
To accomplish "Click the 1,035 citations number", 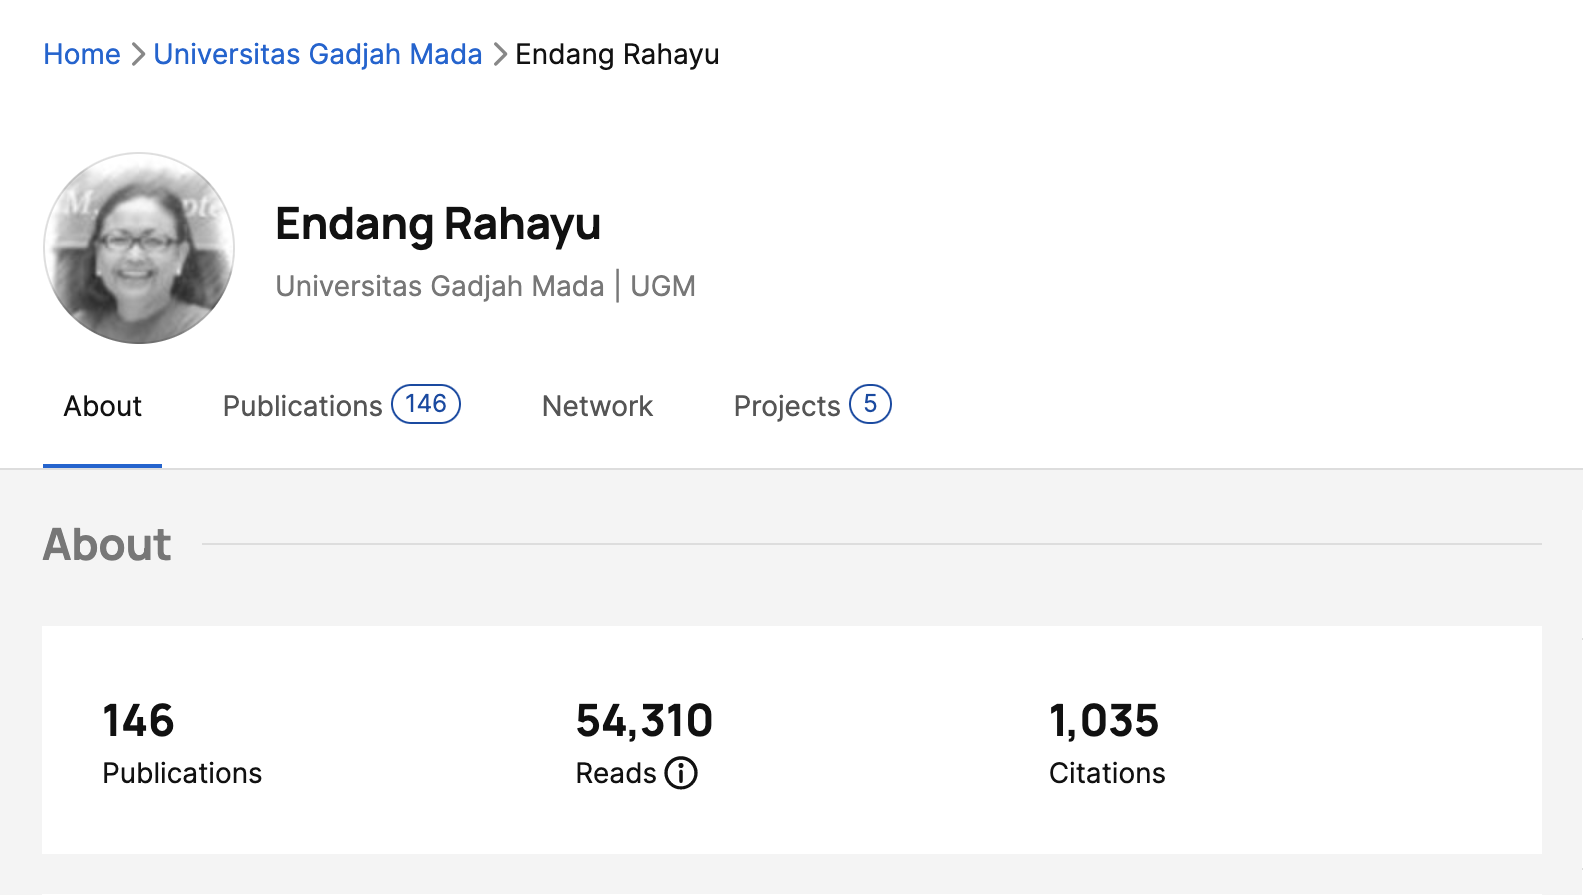I will (x=1104, y=721).
